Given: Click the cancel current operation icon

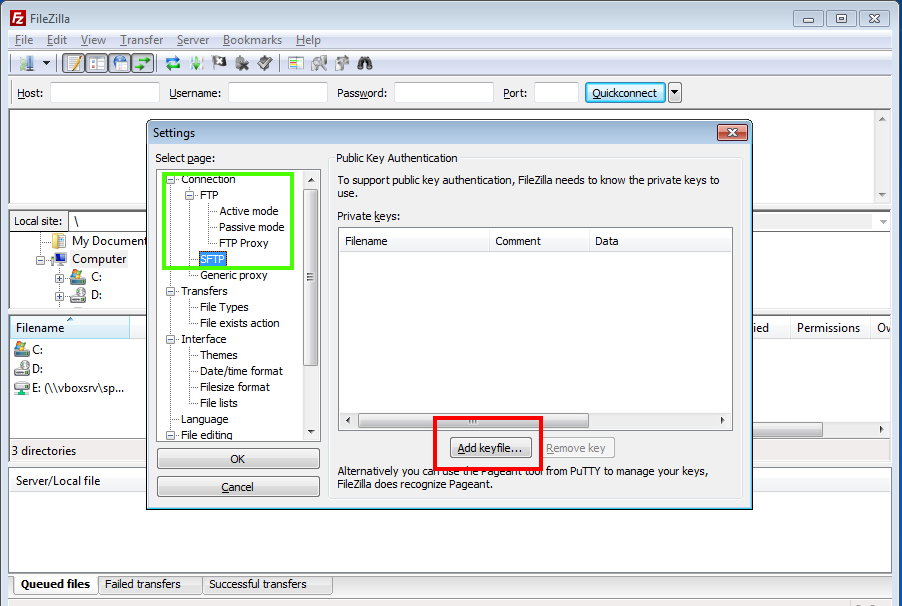Looking at the screenshot, I should [x=219, y=64].
